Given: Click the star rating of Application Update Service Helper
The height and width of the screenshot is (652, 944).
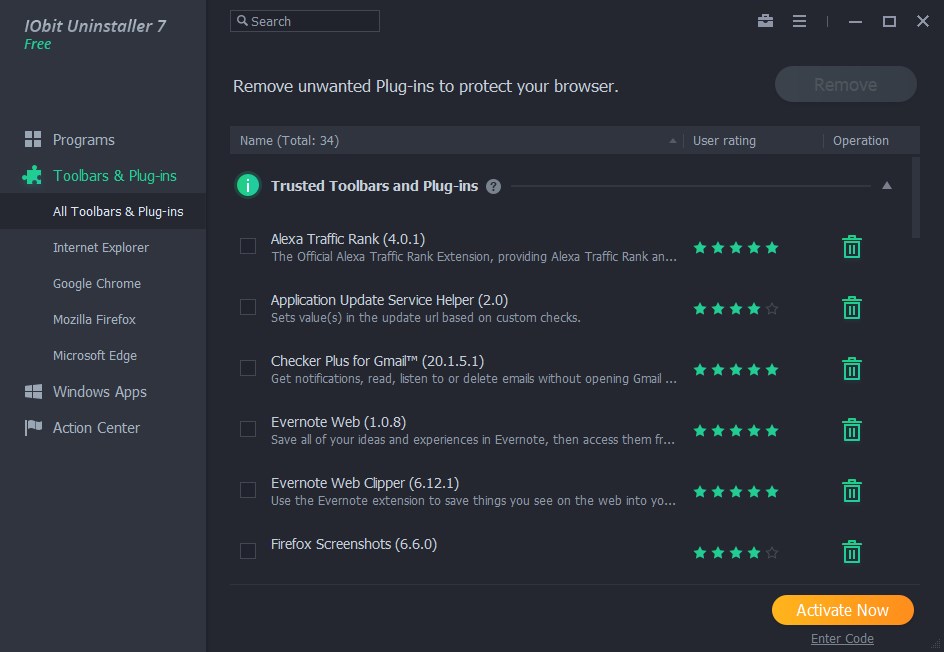Looking at the screenshot, I should 736,309.
